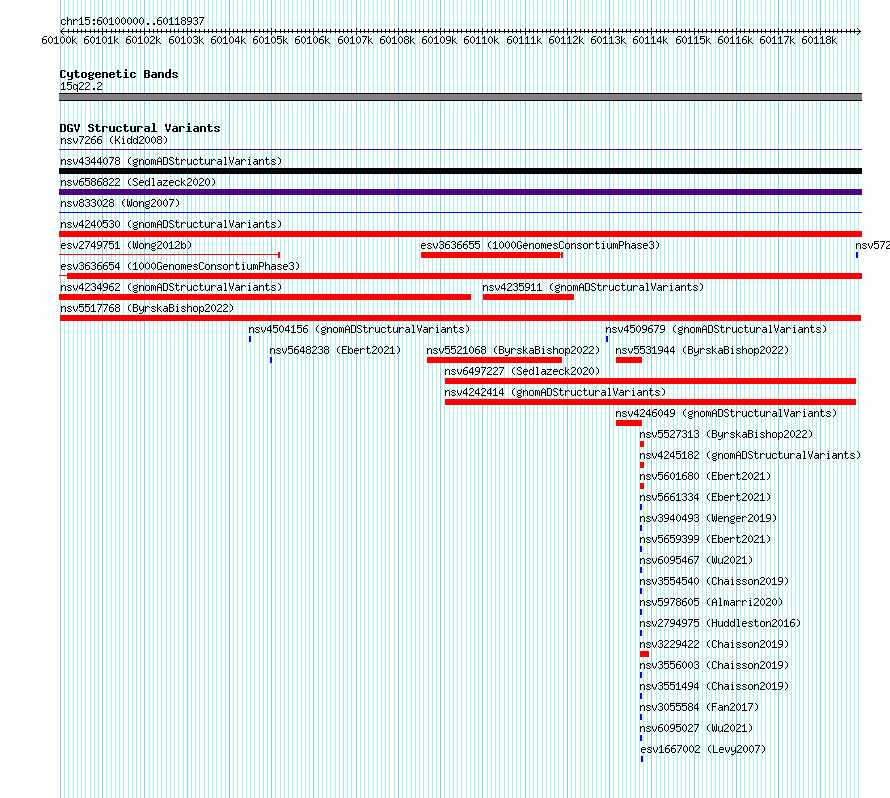Open the nsv6586822 (Sedlazeck2020) label
Viewport: 890px width, 798px height.
point(138,182)
